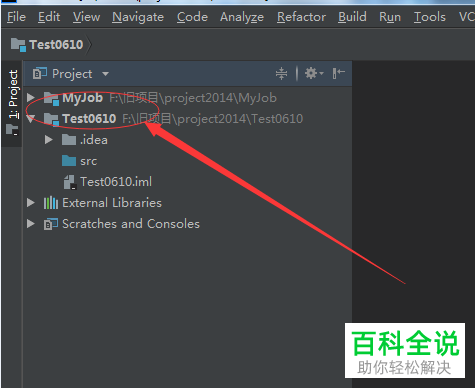Expand Scratches and Consoles node
Image resolution: width=475 pixels, height=388 pixels.
point(31,224)
